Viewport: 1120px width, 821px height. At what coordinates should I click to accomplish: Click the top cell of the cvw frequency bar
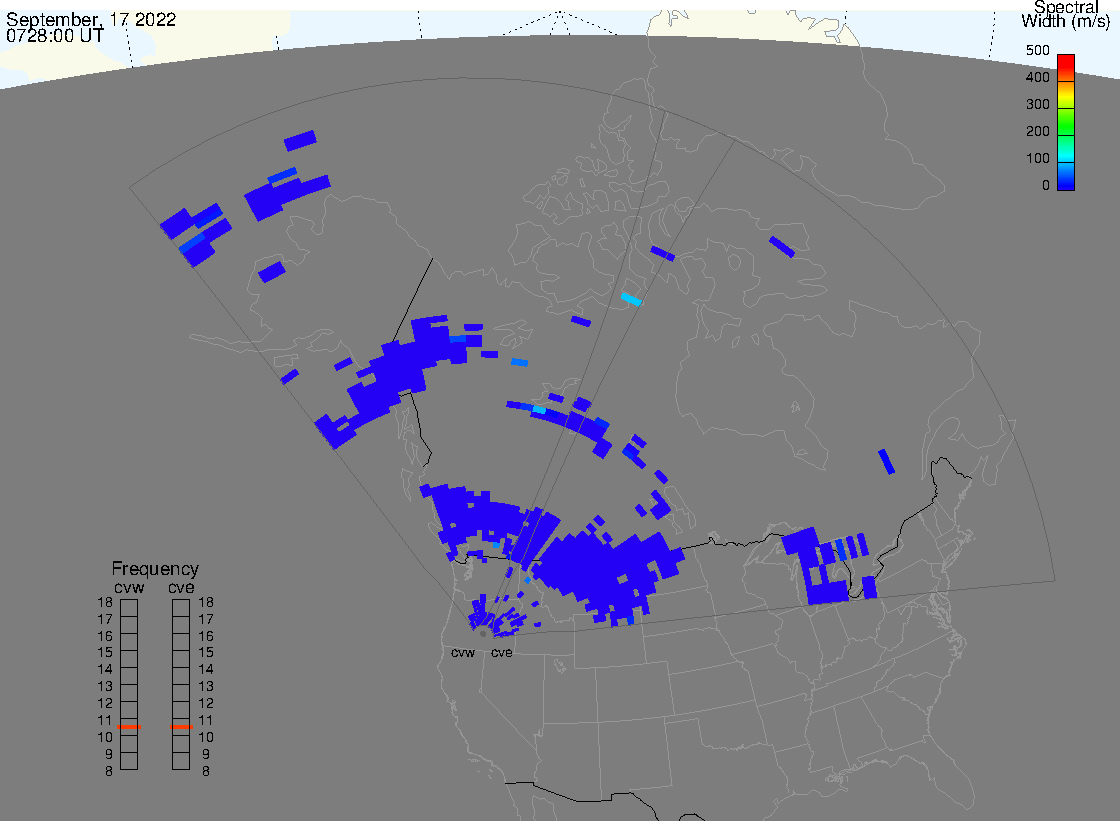pyautogui.click(x=129, y=608)
